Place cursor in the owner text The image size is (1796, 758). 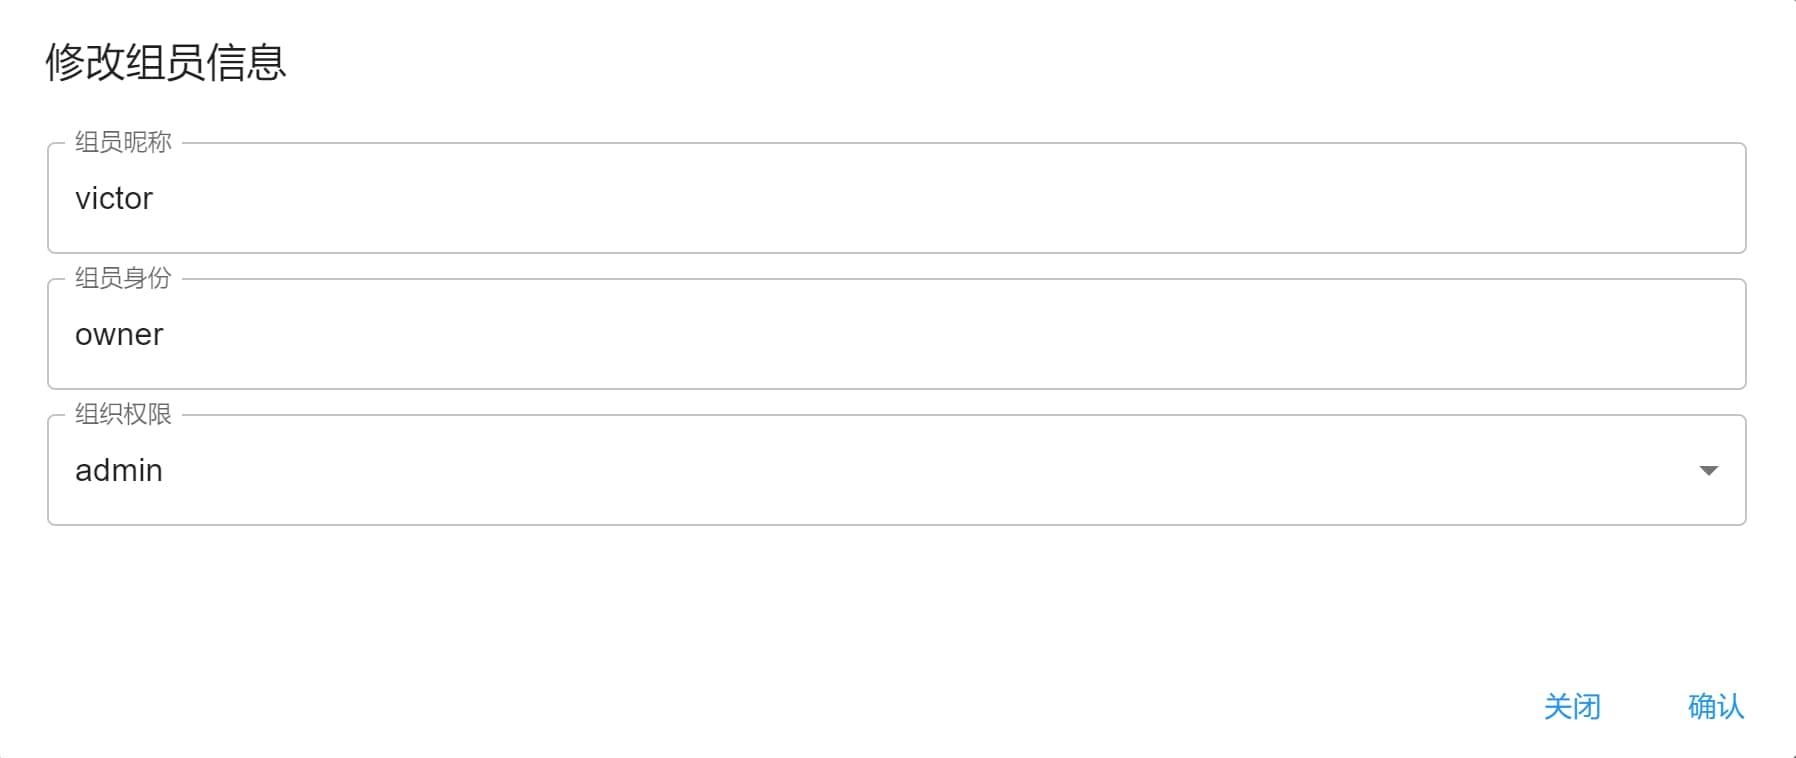point(119,334)
